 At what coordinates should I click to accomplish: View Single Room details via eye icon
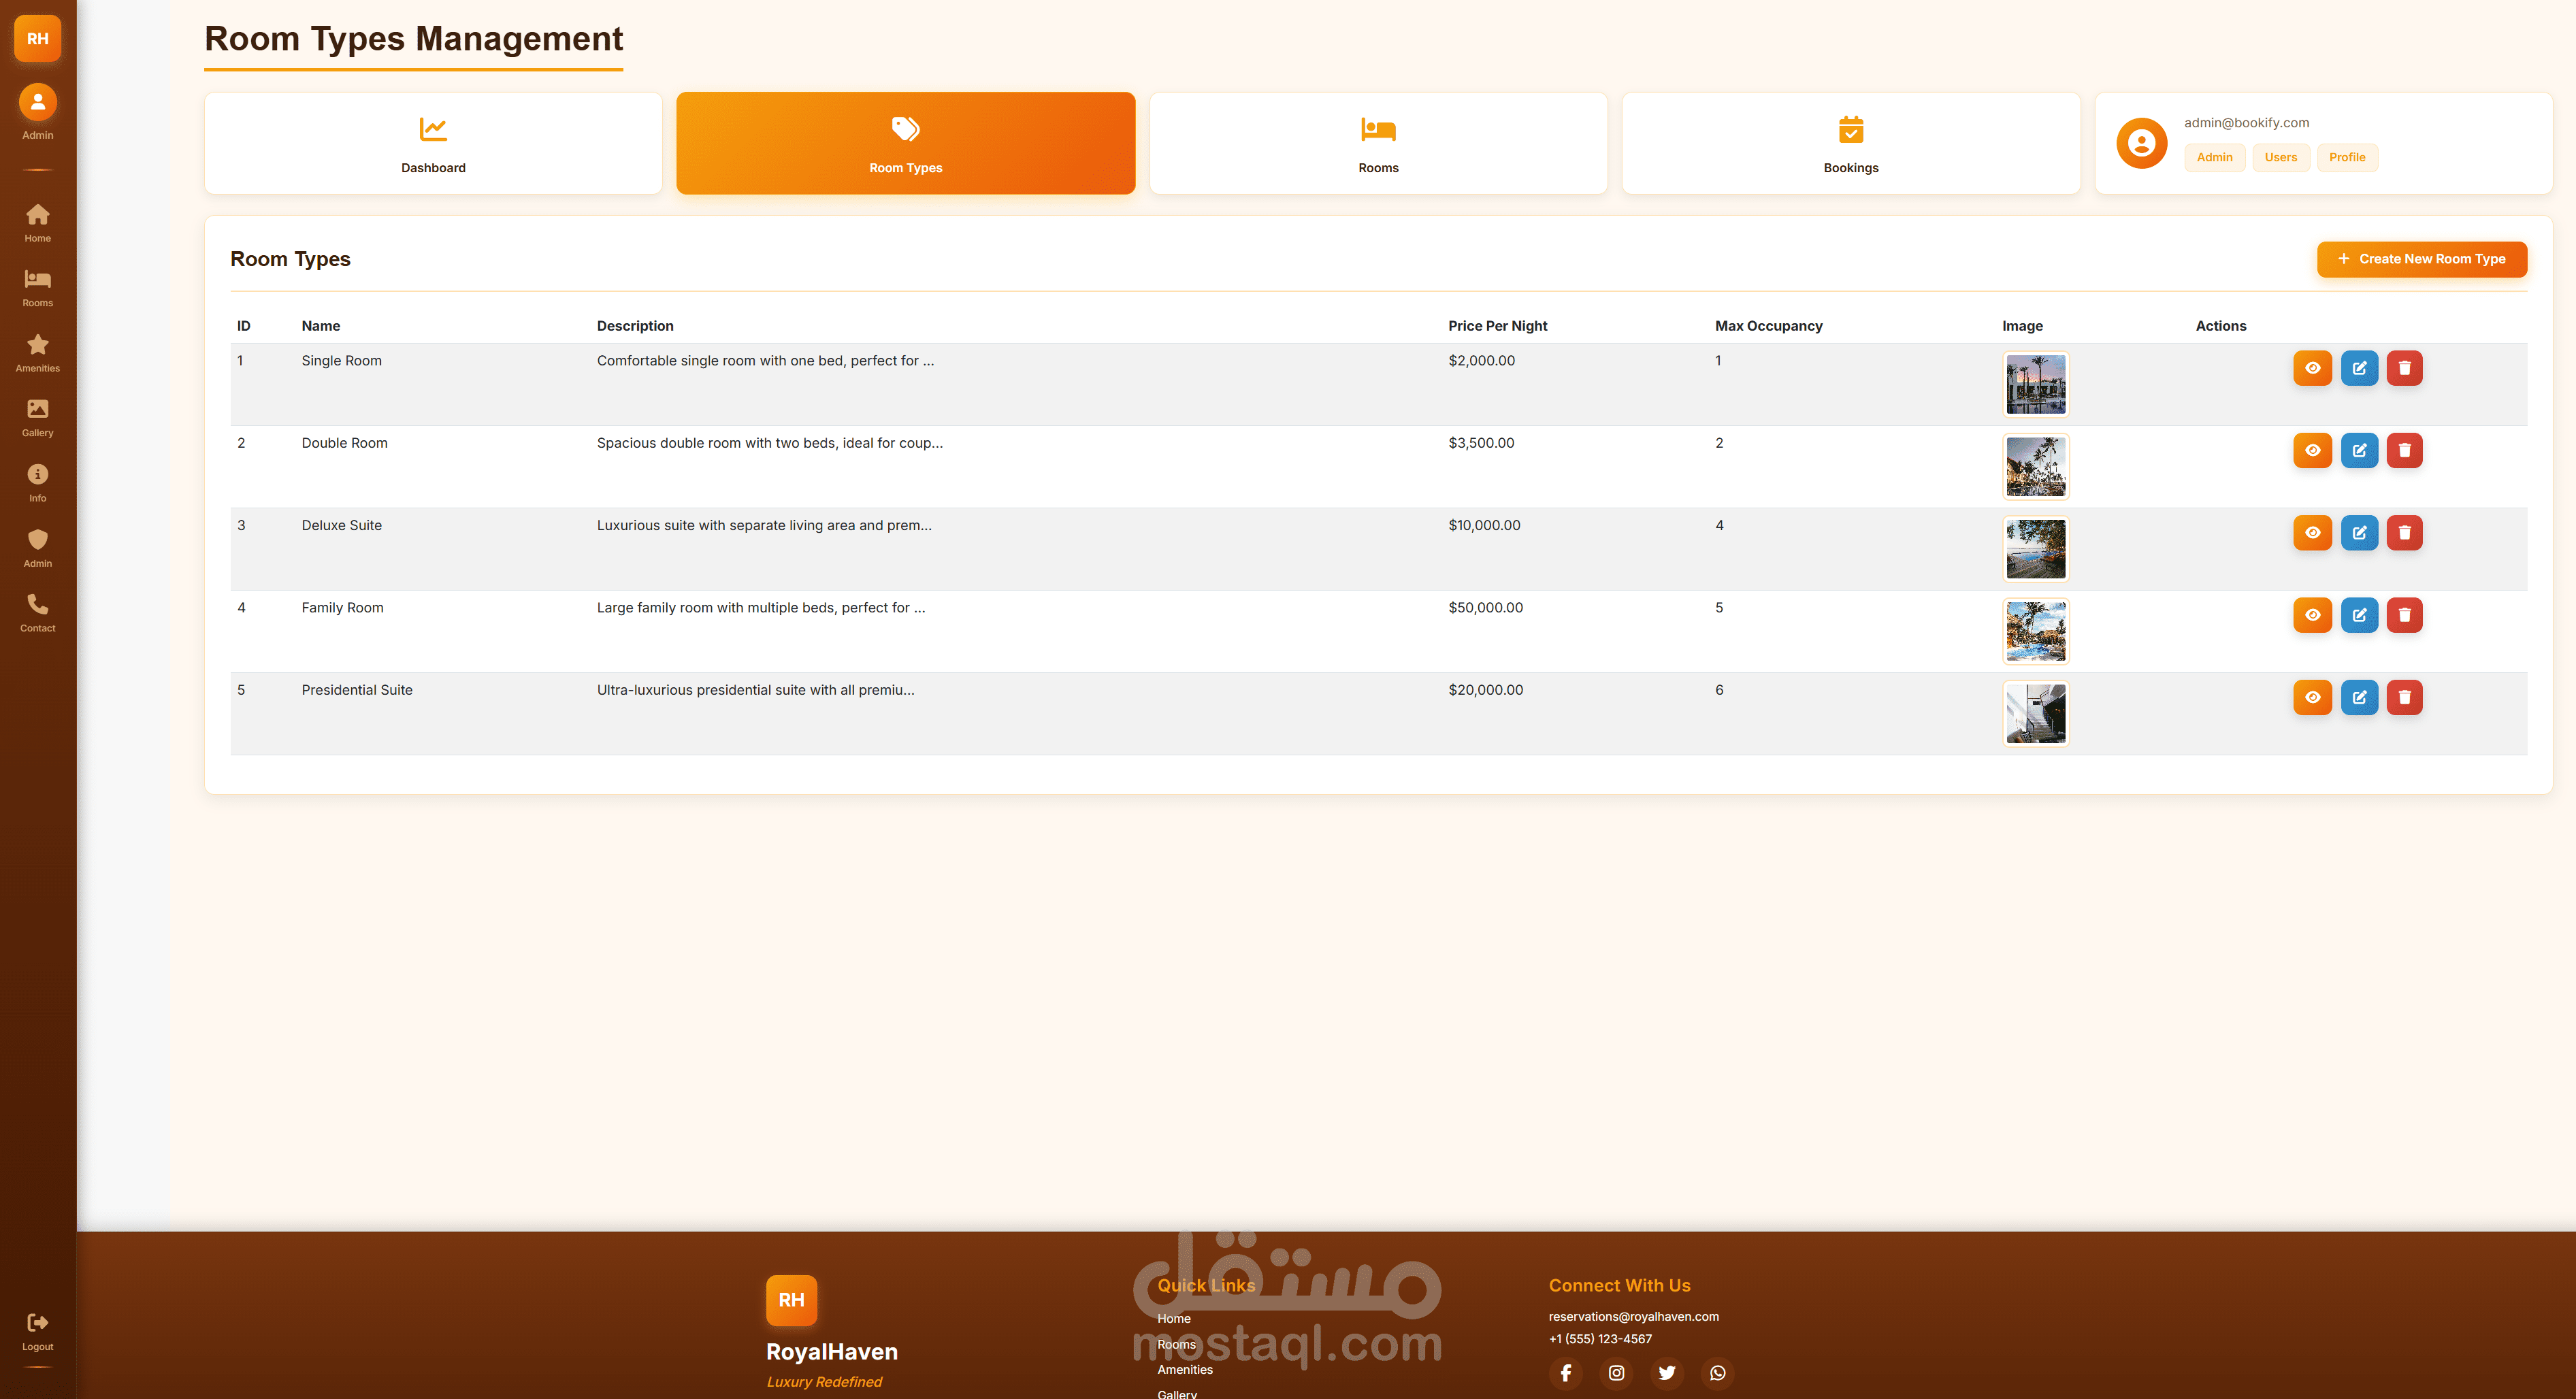point(2312,368)
